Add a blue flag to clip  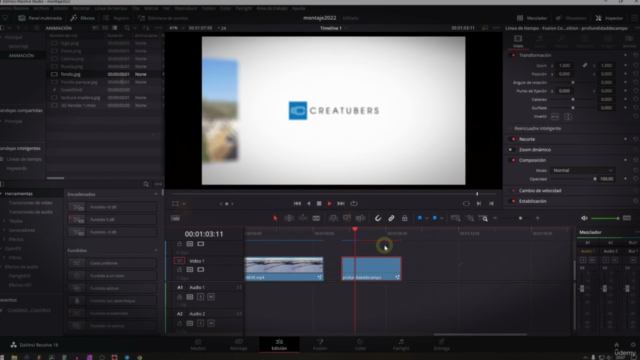pos(420,218)
